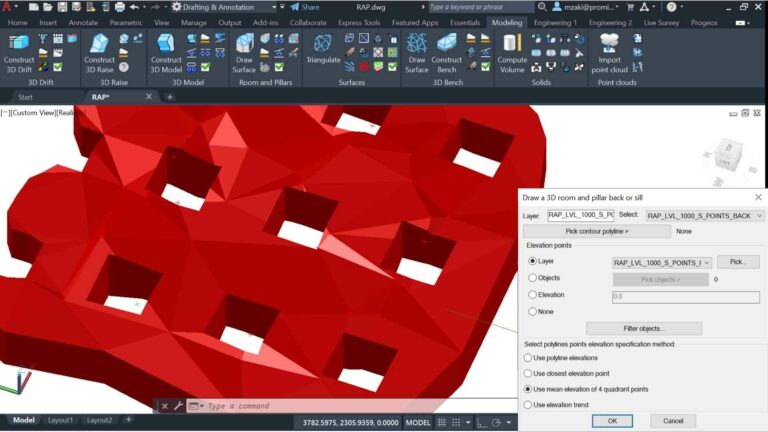This screenshot has width=768, height=432.
Task: Select the Objects elevation points radio button
Action: [533, 278]
